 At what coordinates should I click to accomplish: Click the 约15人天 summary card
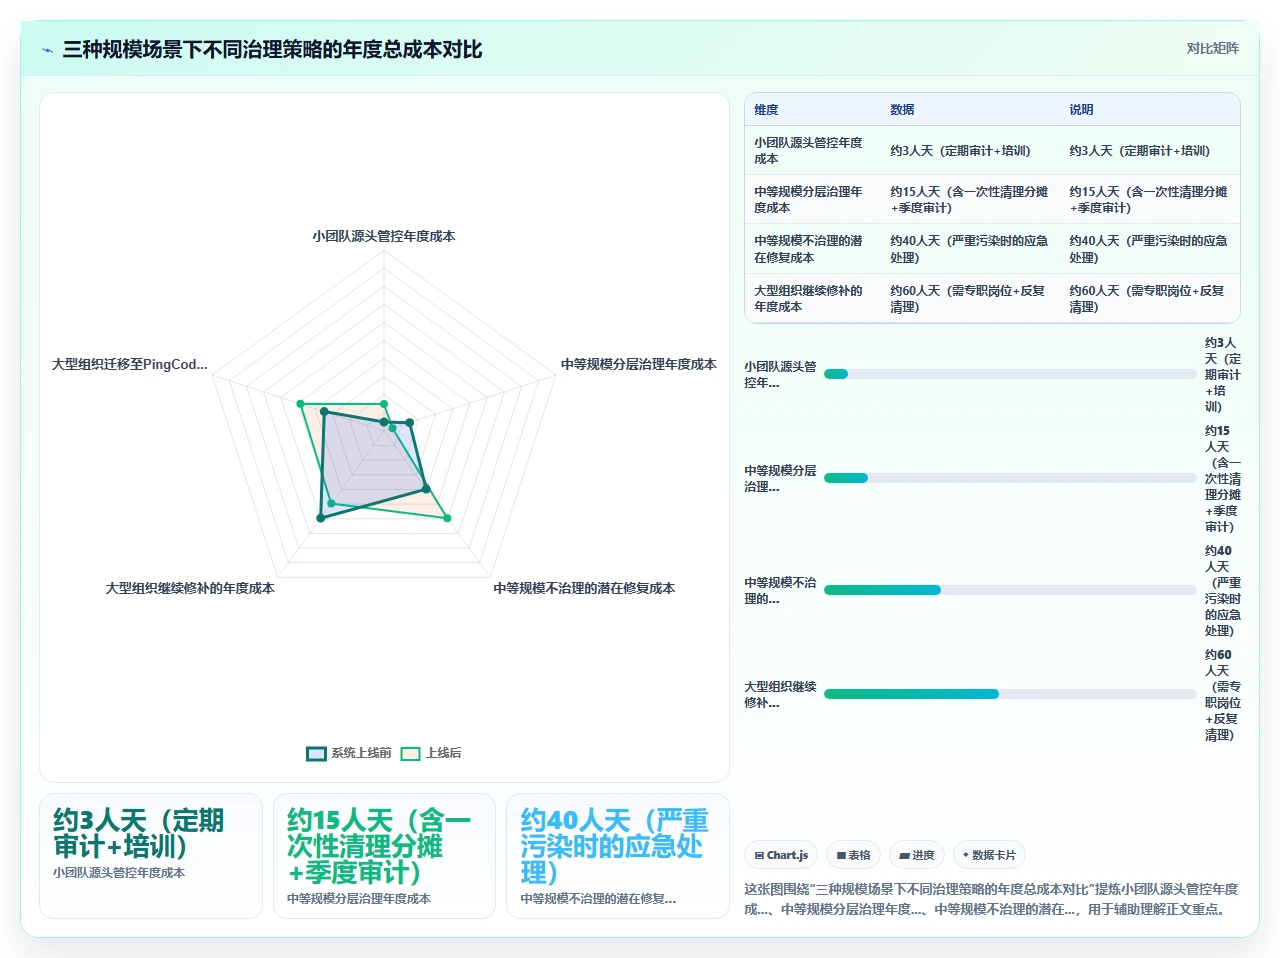point(384,855)
